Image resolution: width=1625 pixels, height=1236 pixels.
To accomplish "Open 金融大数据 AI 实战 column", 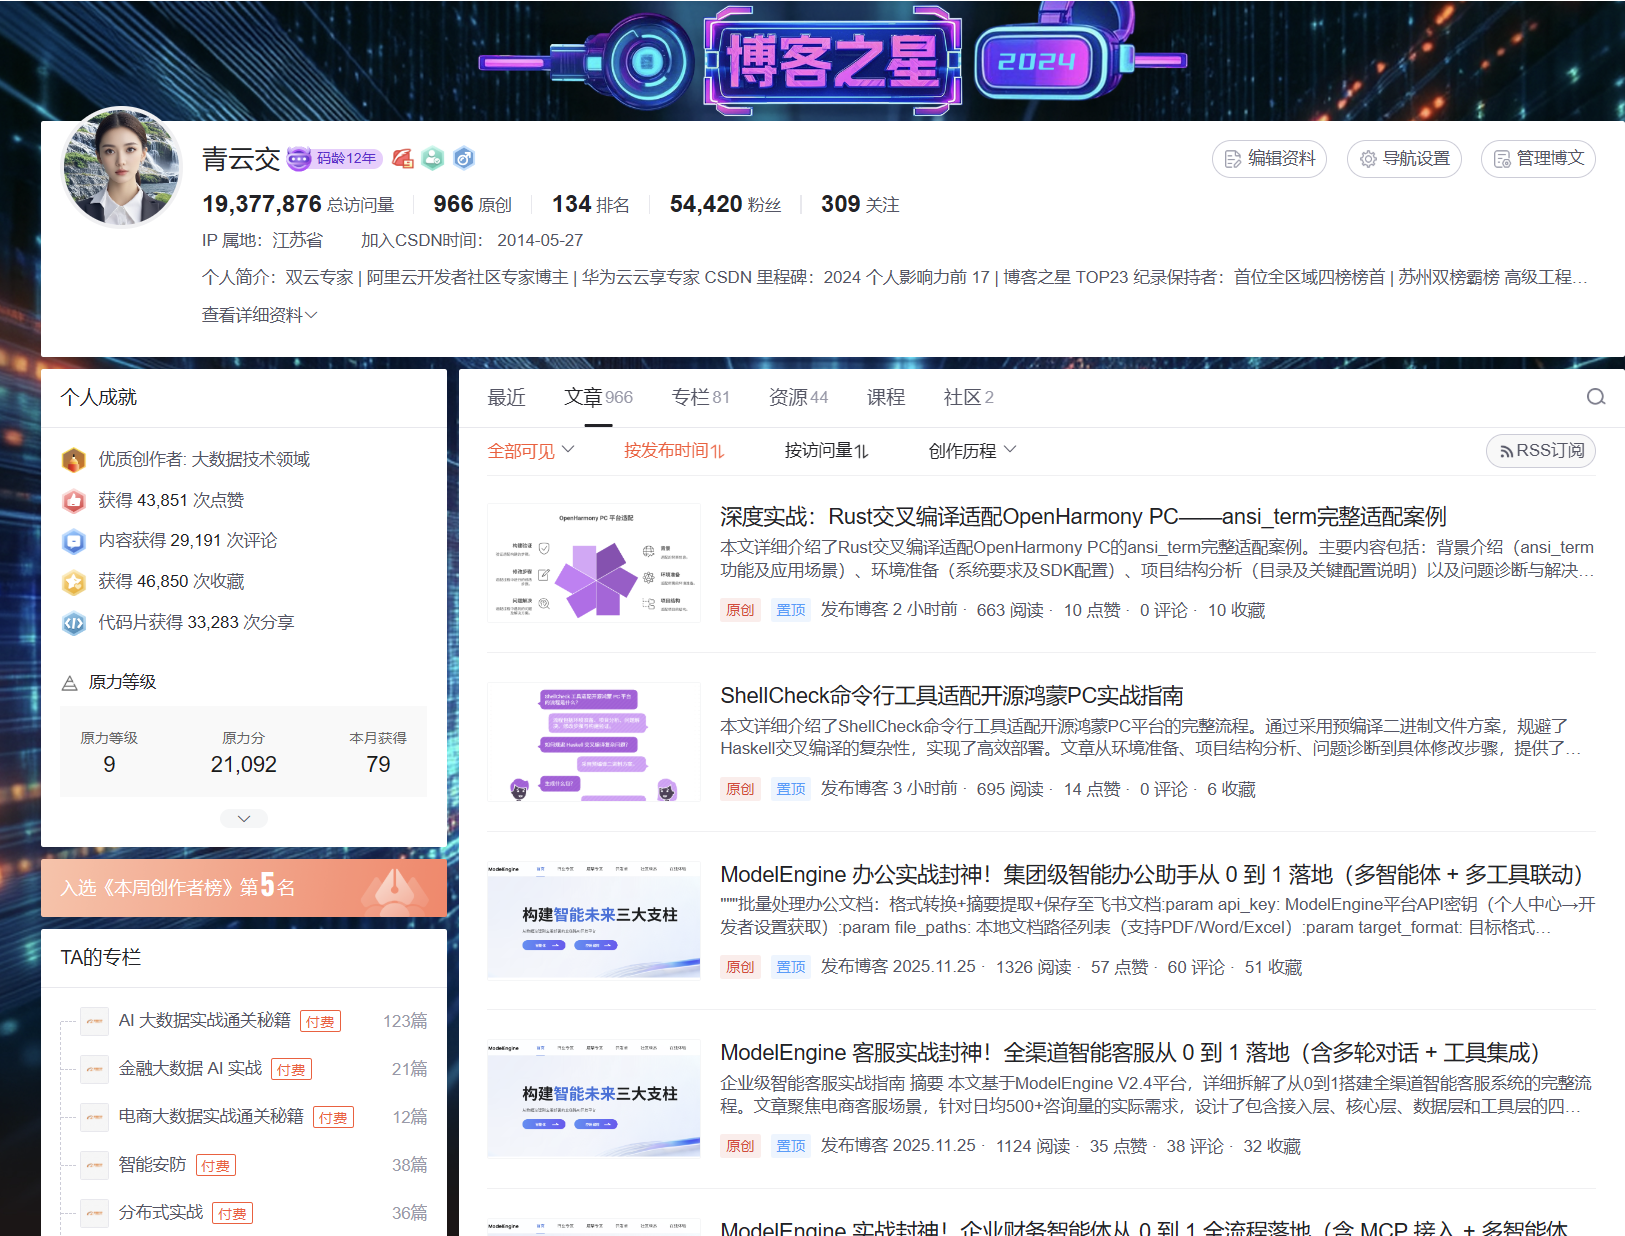I will coord(190,1069).
